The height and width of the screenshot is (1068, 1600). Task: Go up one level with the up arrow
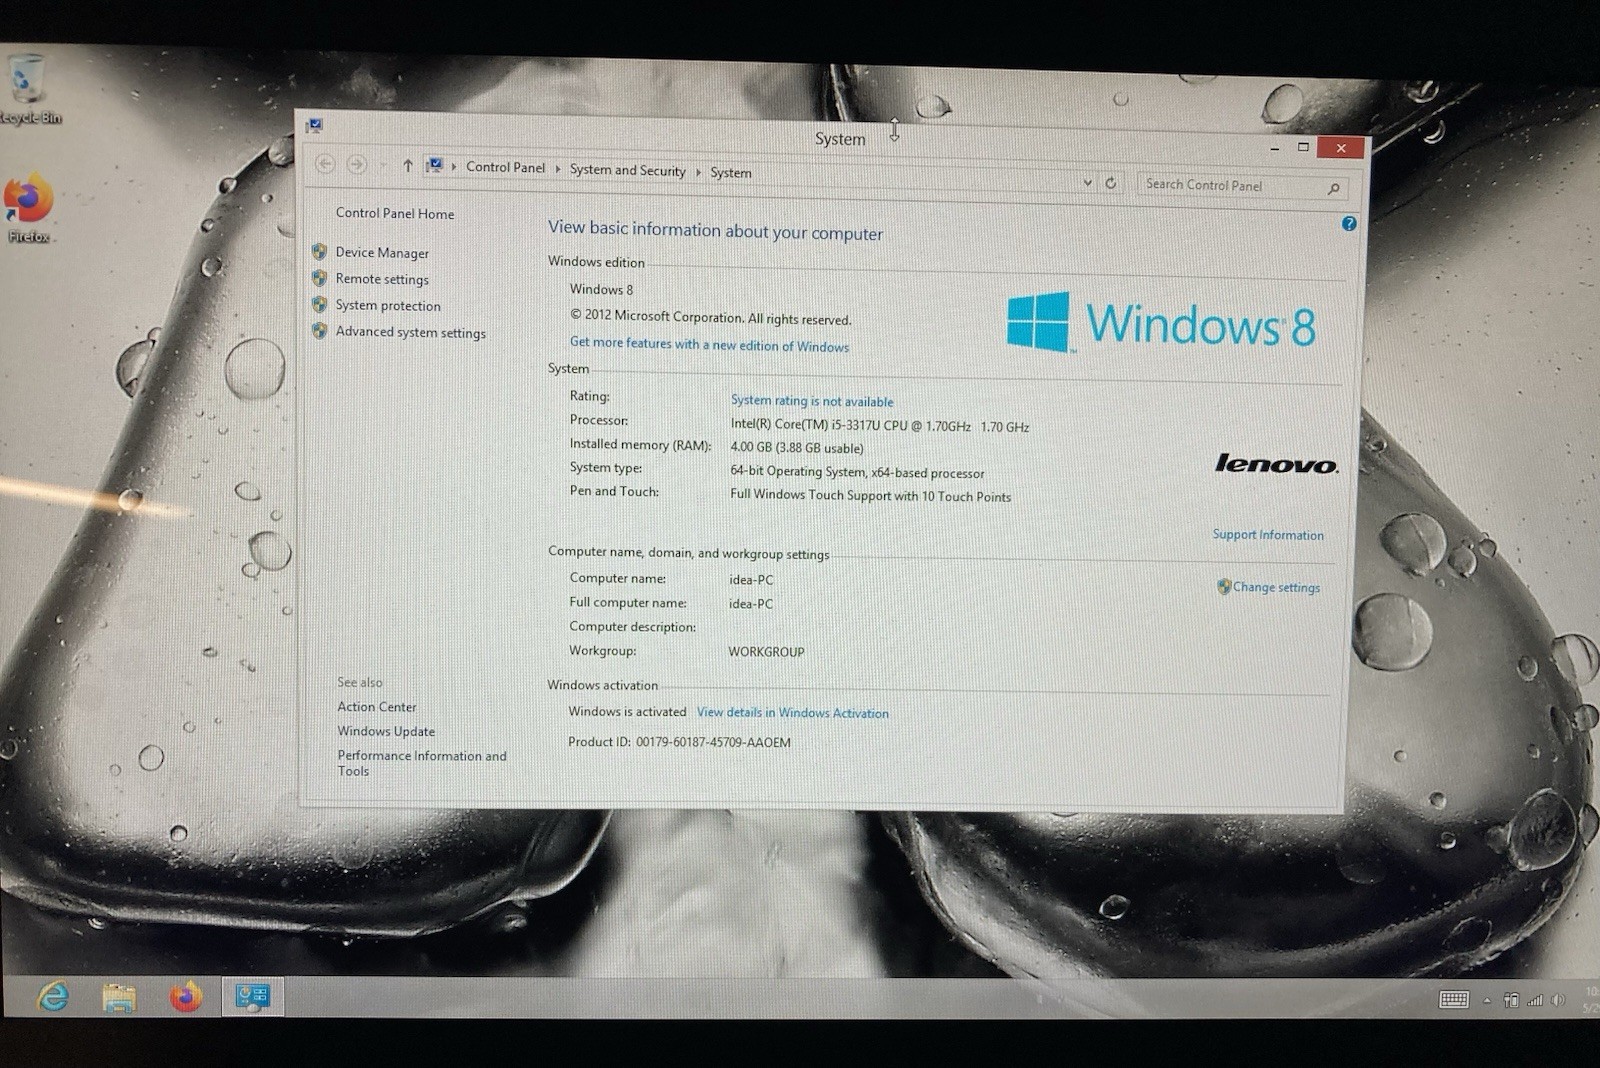pyautogui.click(x=407, y=165)
